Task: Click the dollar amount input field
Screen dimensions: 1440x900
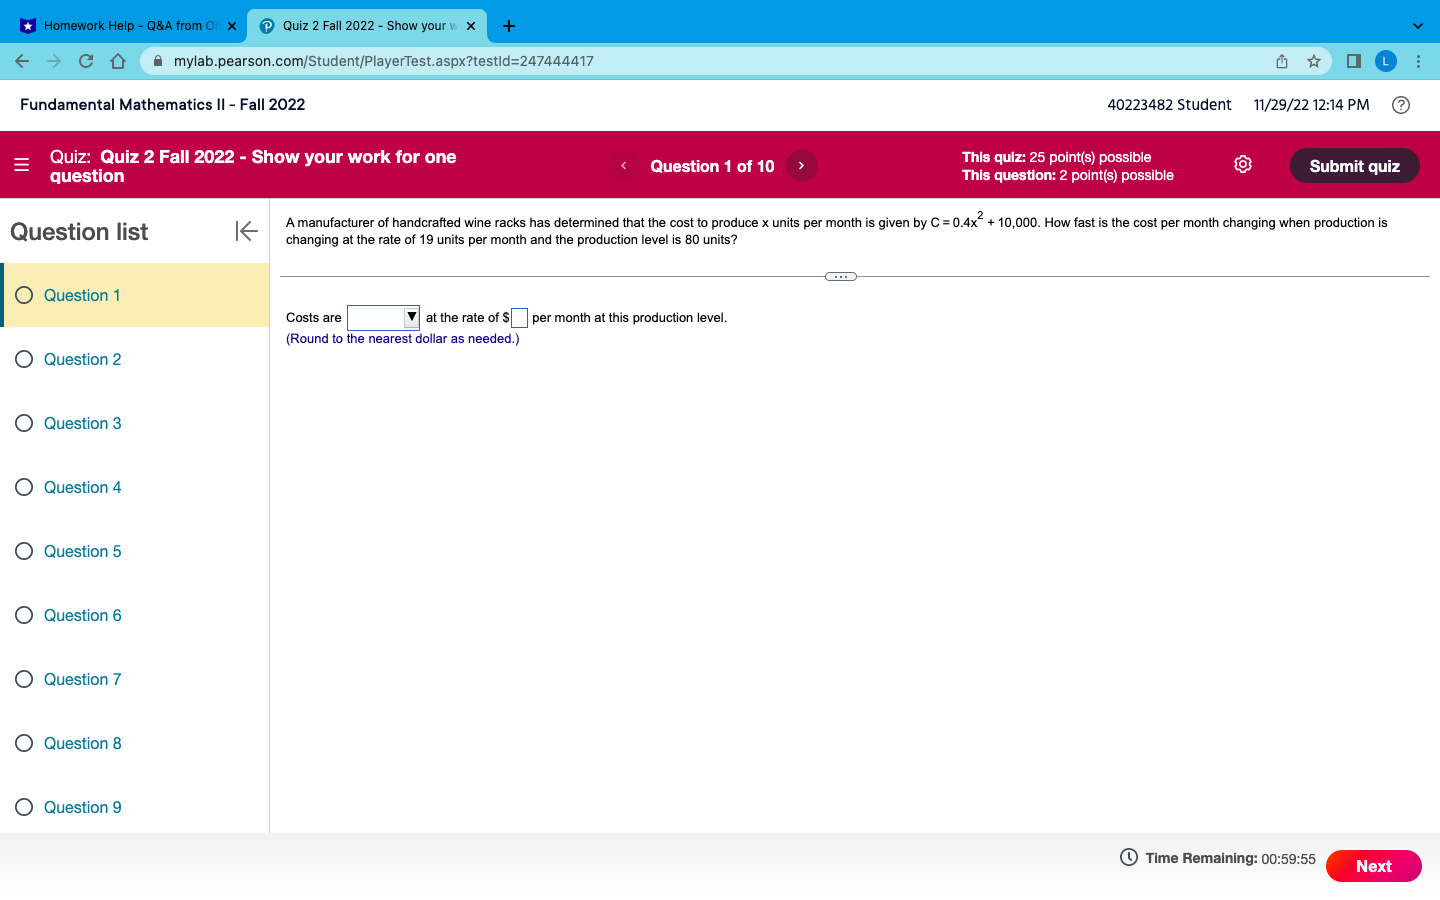Action: (x=519, y=317)
